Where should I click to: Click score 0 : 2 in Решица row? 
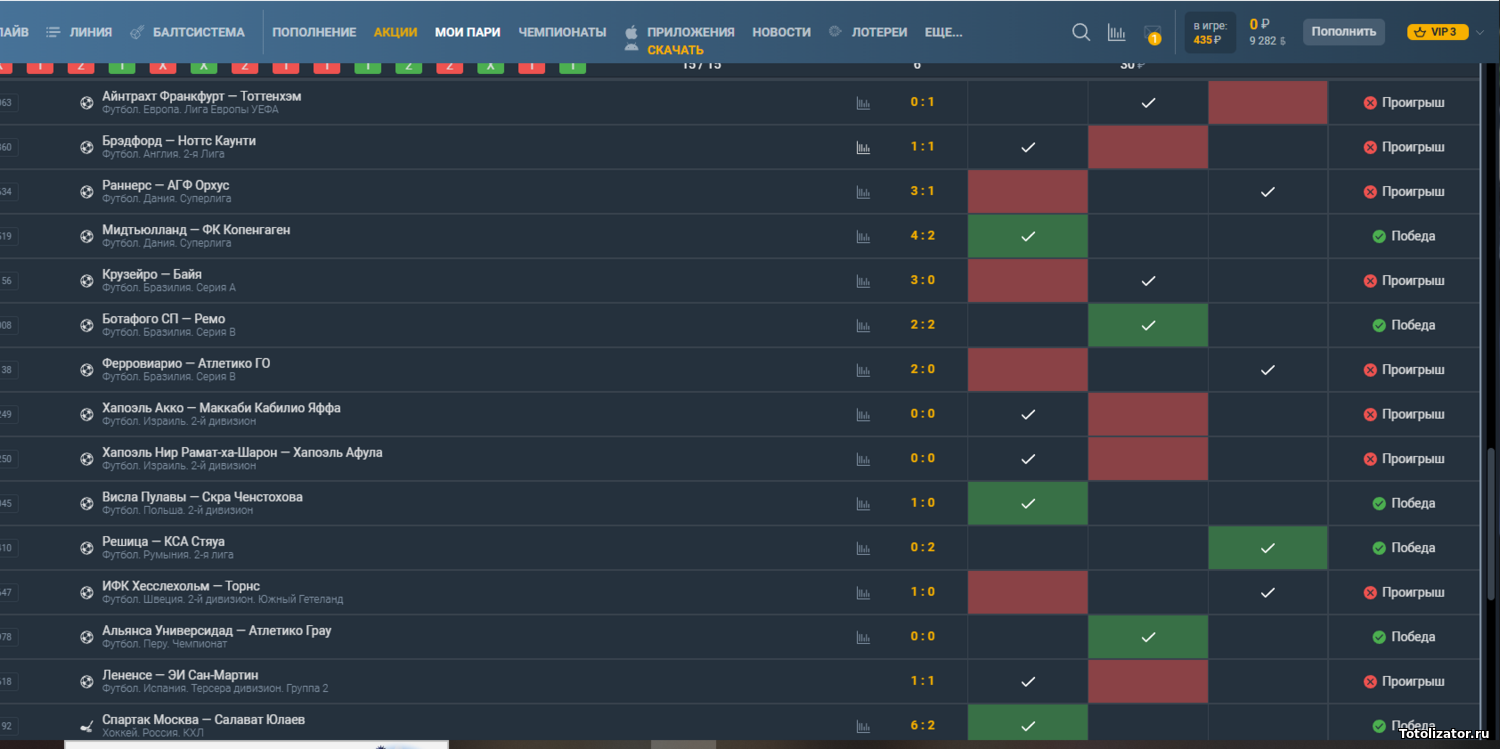point(922,548)
